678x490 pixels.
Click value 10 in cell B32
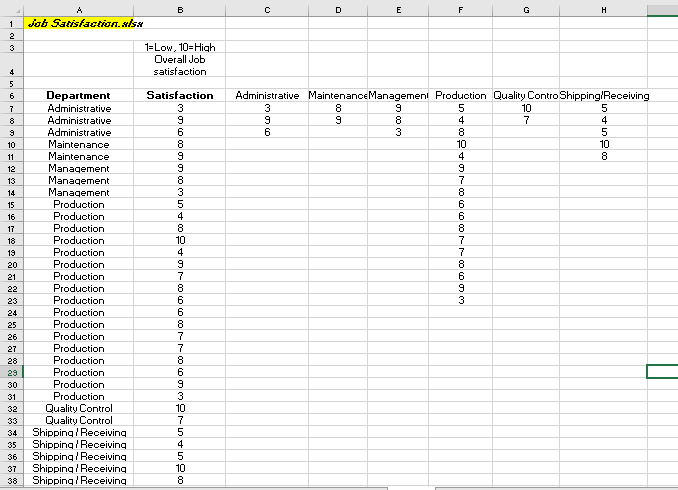pyautogui.click(x=180, y=408)
